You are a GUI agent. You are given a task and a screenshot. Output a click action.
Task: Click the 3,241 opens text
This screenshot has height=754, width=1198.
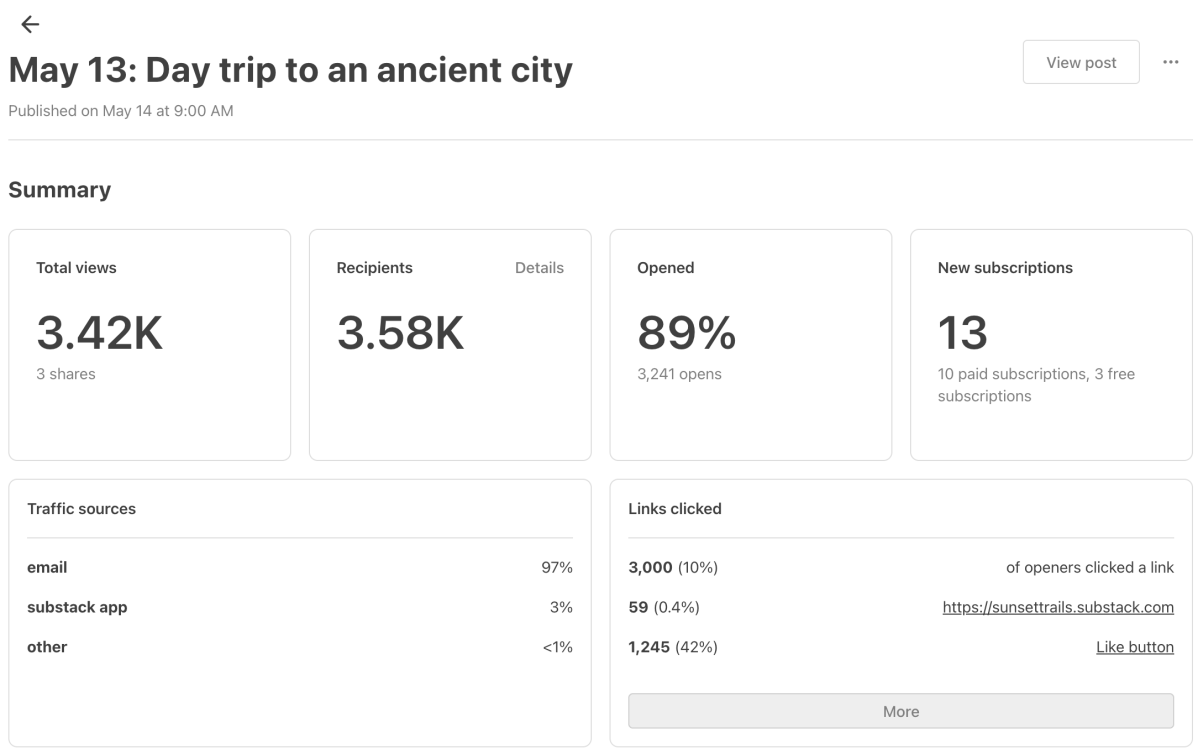tap(679, 374)
